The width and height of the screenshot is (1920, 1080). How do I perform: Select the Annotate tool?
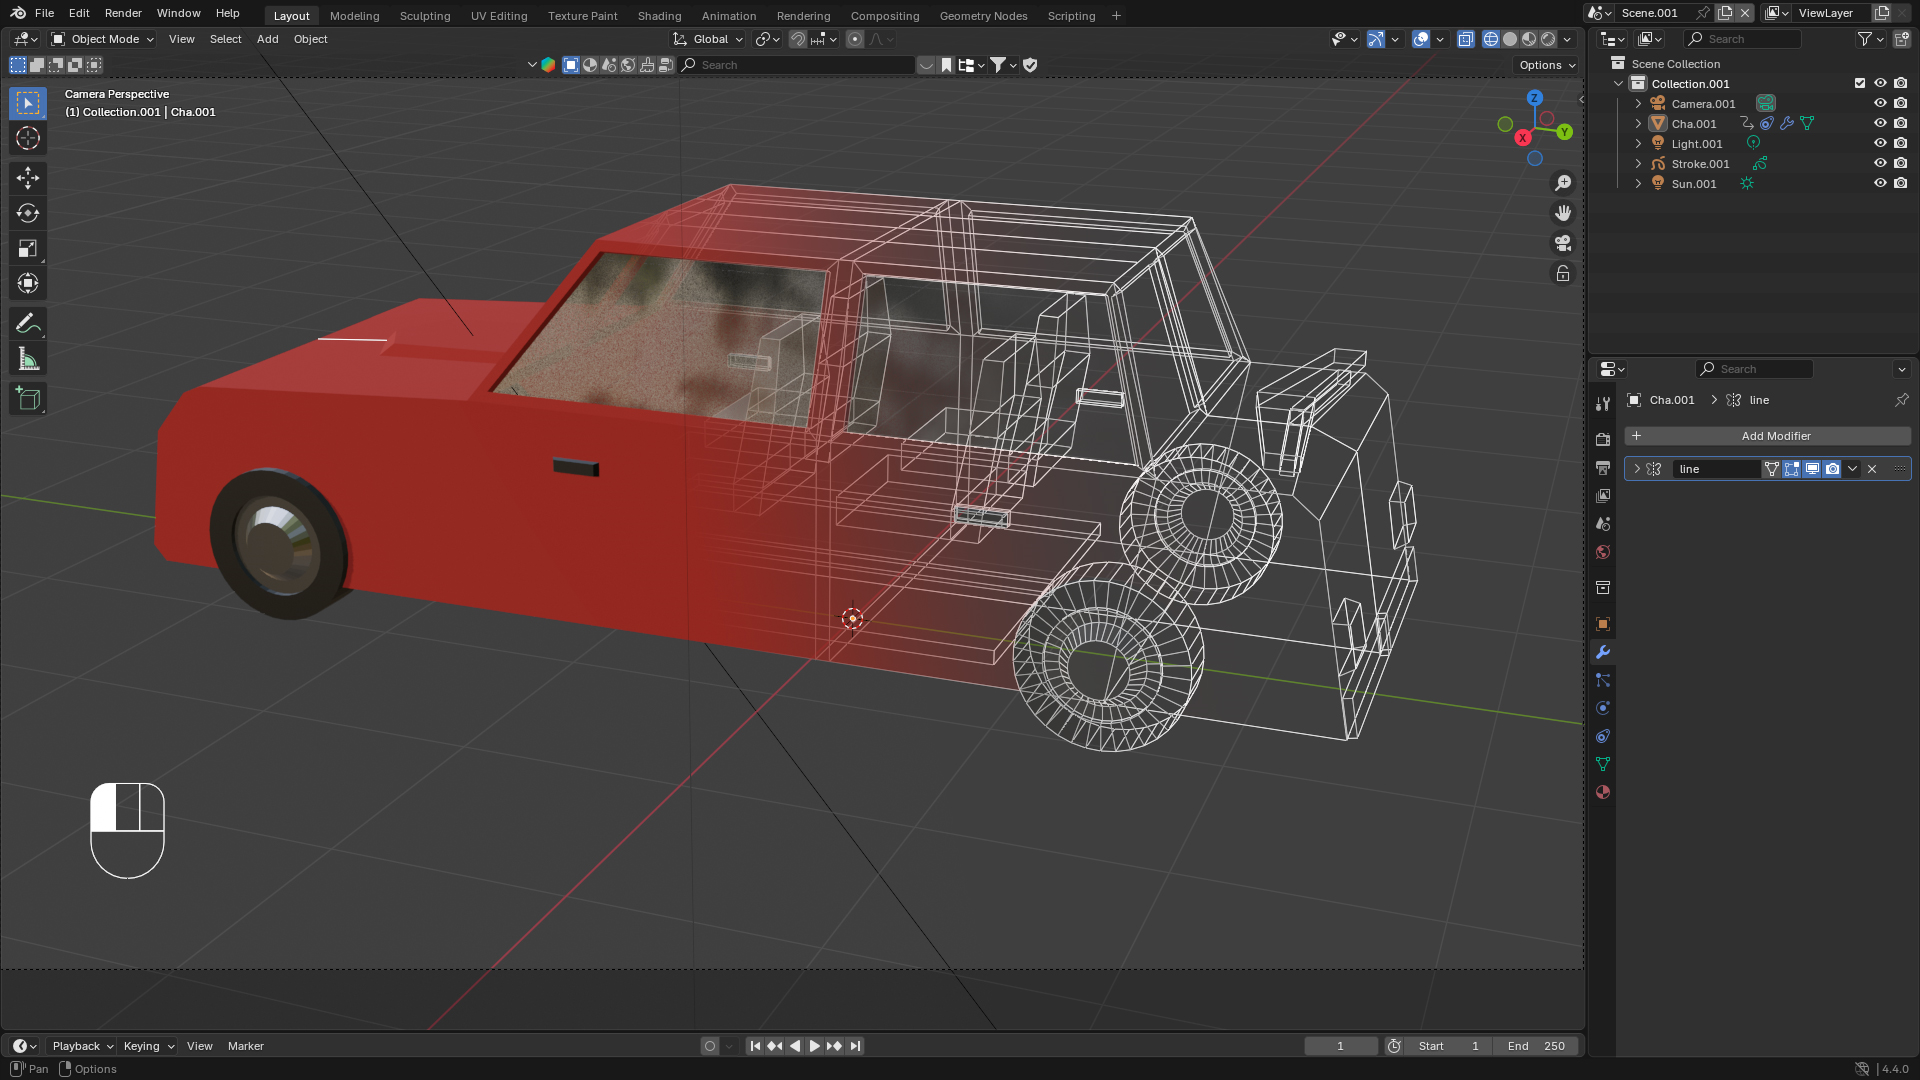coord(28,324)
